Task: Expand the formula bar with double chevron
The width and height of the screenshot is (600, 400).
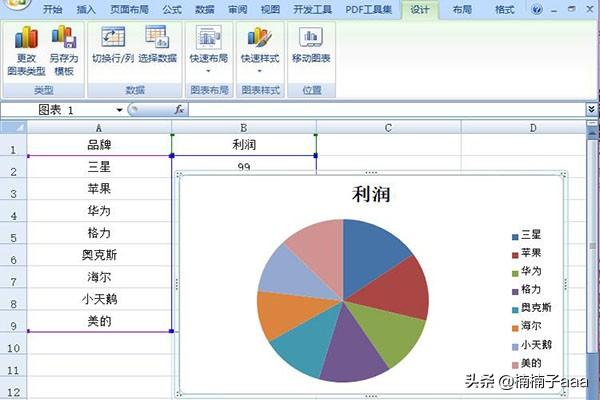Action: [x=592, y=109]
